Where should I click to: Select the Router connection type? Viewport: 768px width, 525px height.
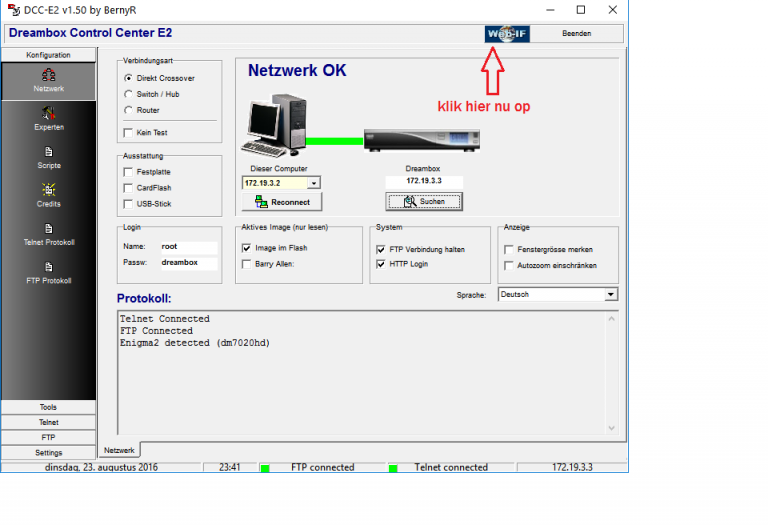click(128, 110)
